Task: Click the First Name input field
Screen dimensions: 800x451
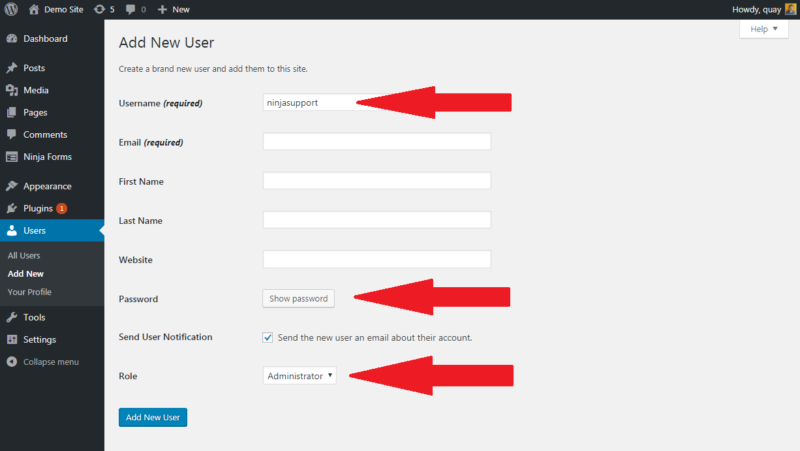Action: click(x=377, y=181)
